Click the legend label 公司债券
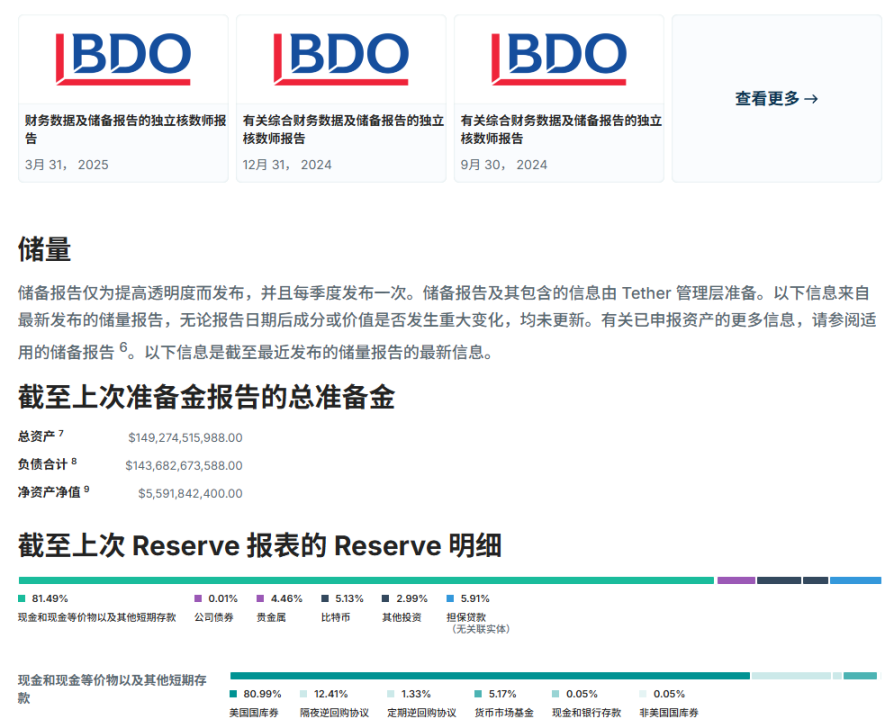The height and width of the screenshot is (728, 894). (214, 617)
